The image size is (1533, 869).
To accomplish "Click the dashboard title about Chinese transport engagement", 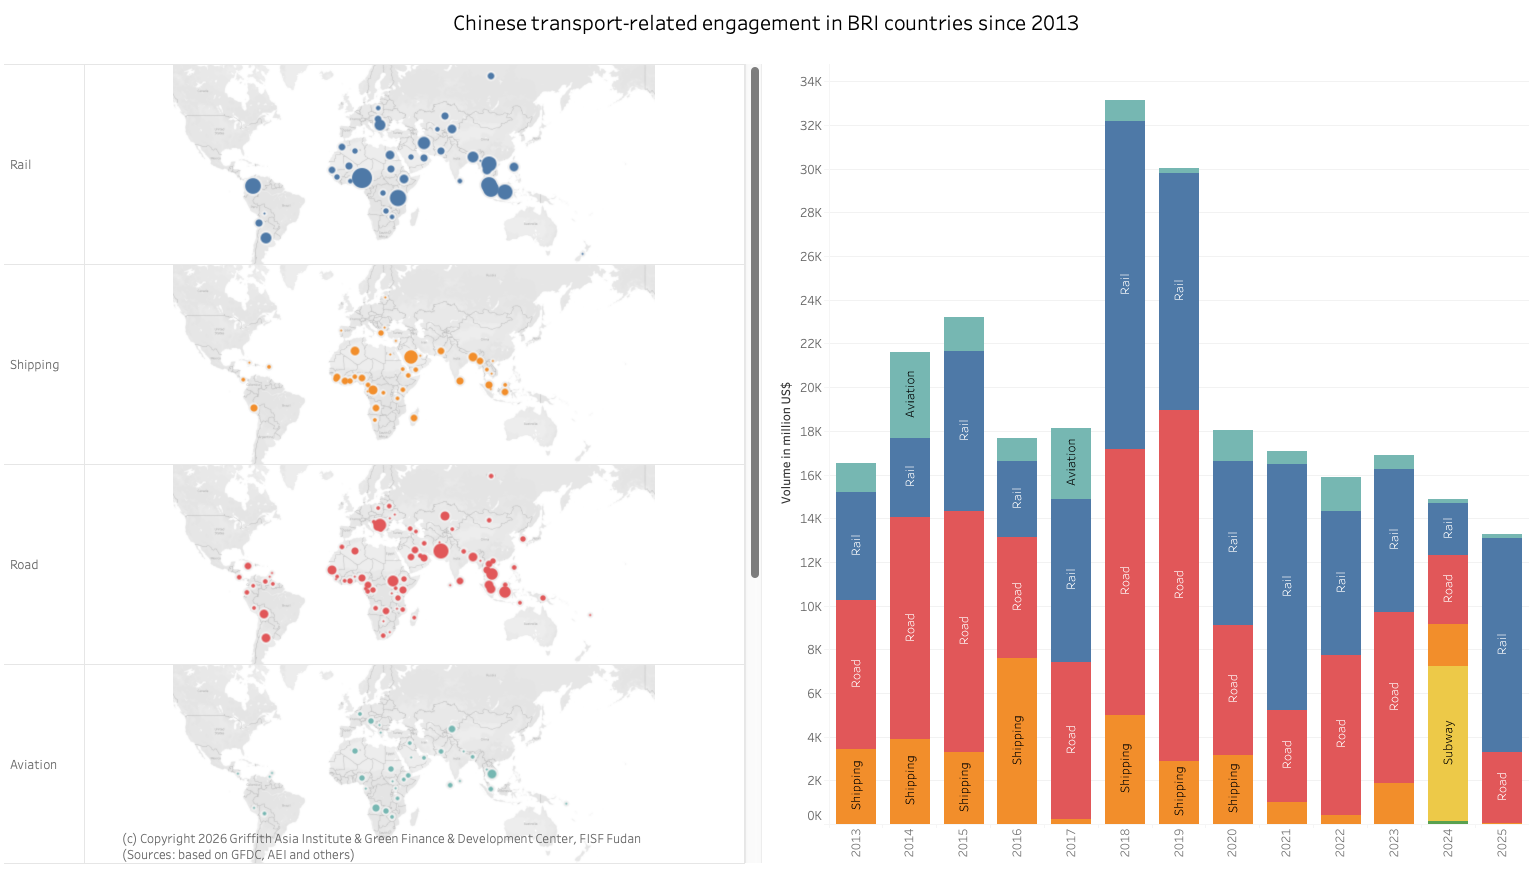I will pyautogui.click(x=765, y=23).
